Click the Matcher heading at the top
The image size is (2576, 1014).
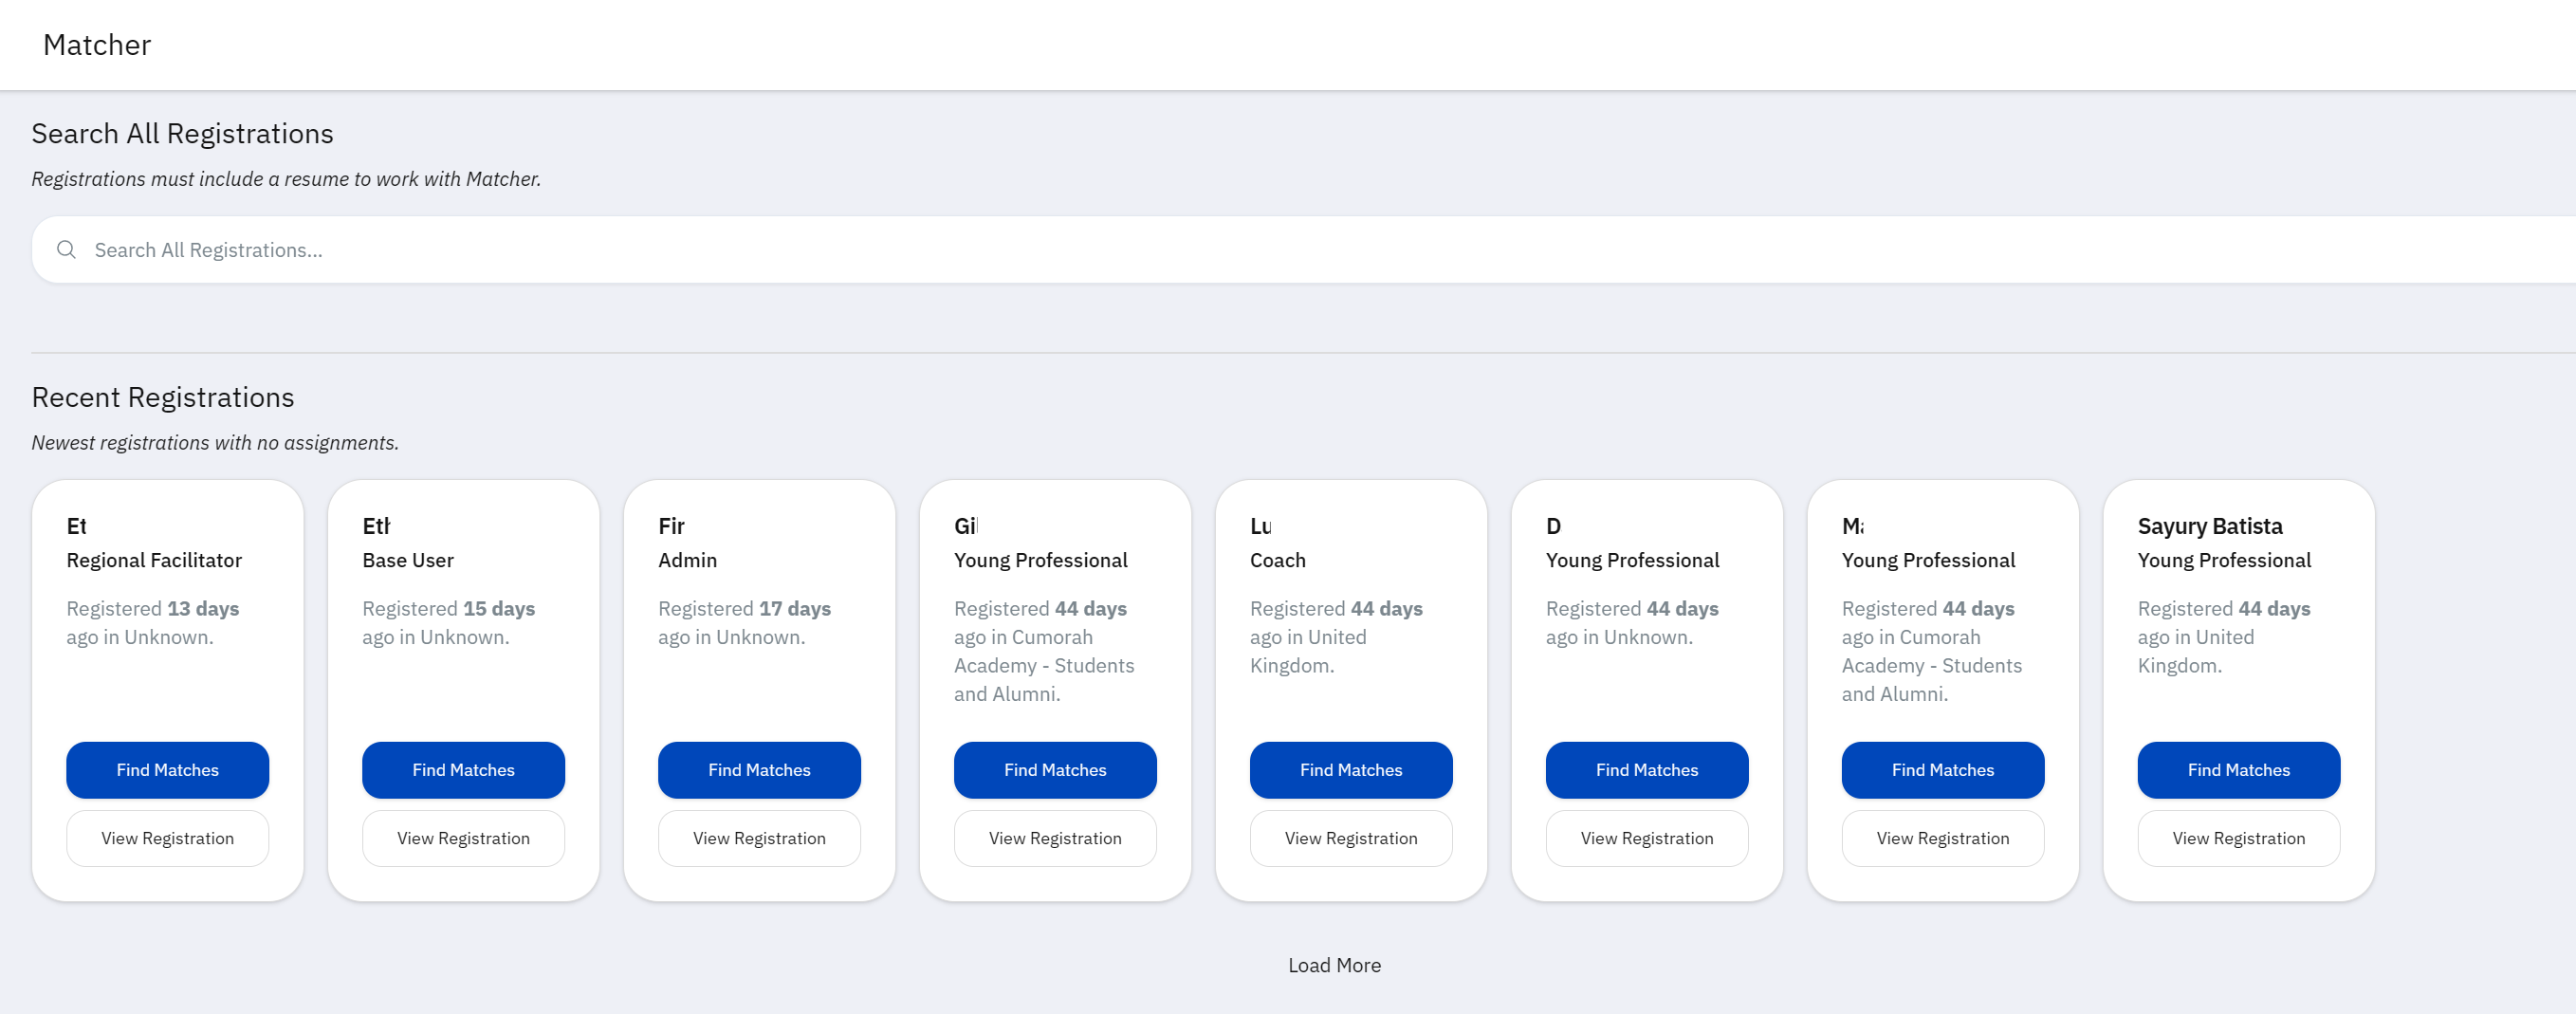[x=97, y=45]
